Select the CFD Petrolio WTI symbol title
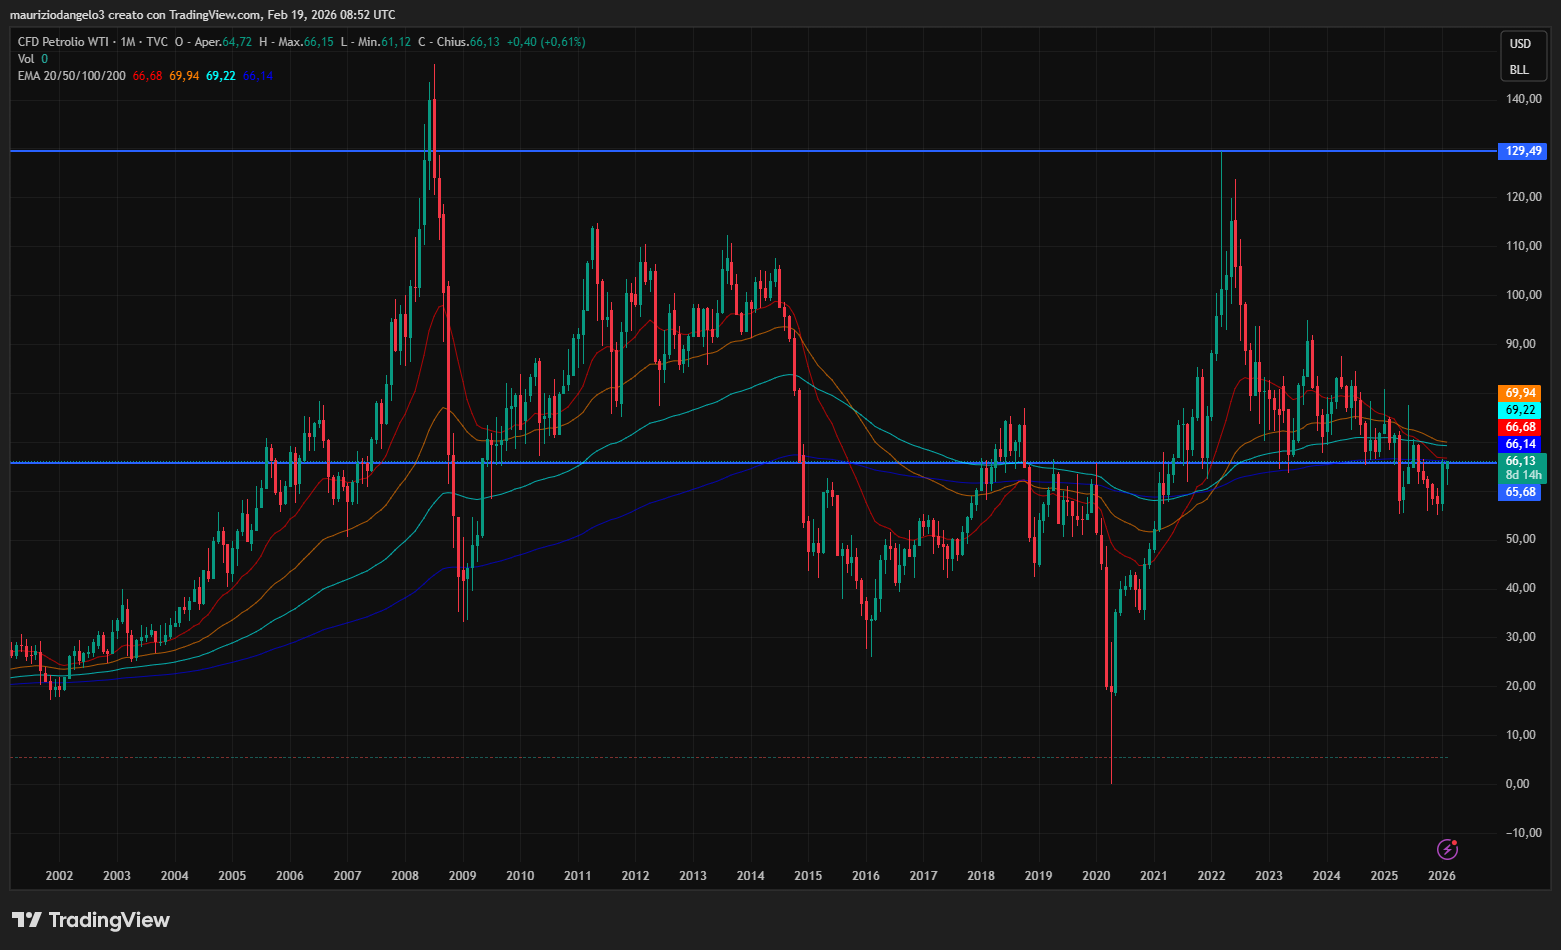 click(x=64, y=42)
